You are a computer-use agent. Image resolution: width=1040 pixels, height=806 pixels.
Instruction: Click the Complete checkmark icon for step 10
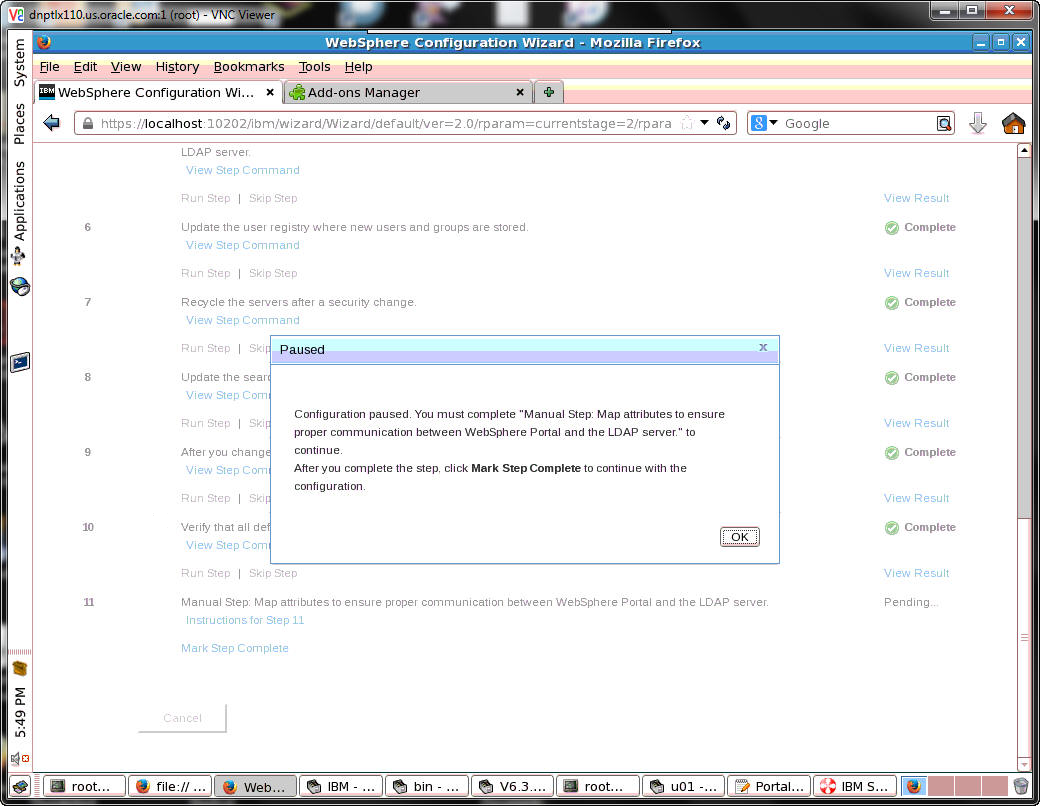click(892, 527)
